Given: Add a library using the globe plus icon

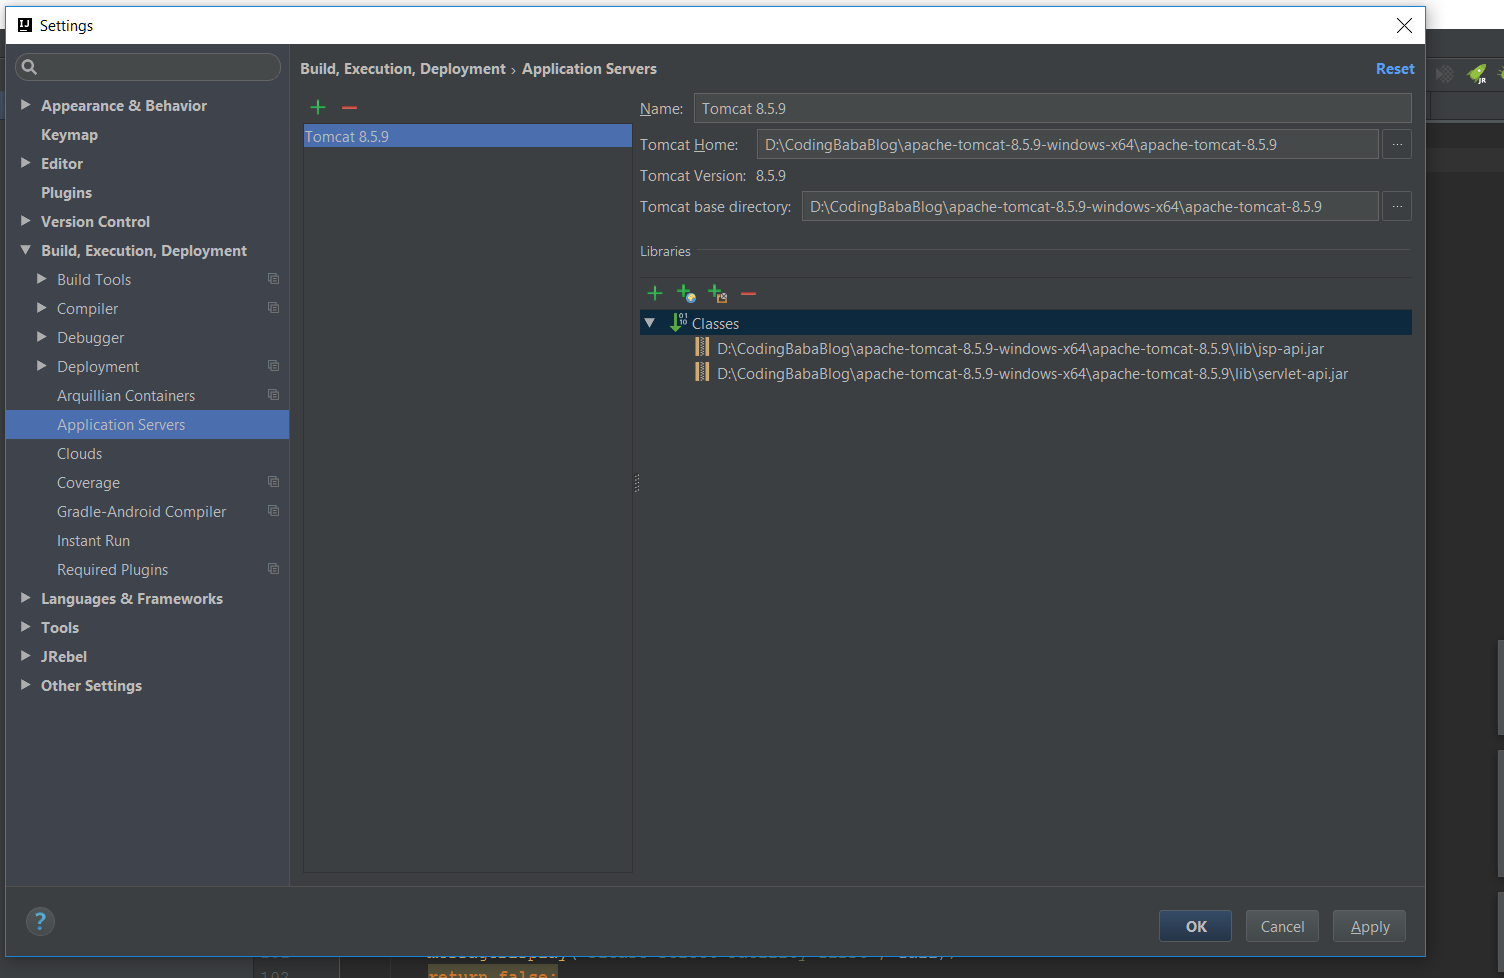Looking at the screenshot, I should tap(686, 293).
